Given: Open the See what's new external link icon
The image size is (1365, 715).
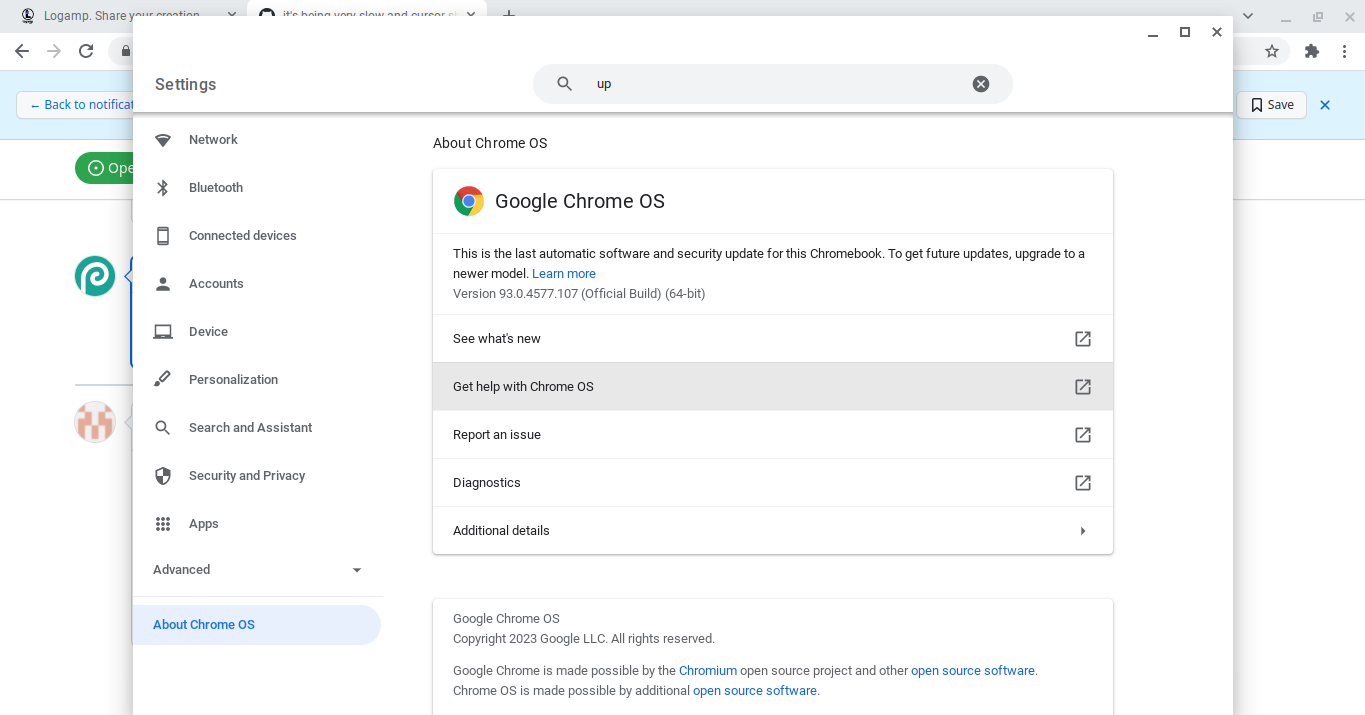Looking at the screenshot, I should click(1083, 339).
